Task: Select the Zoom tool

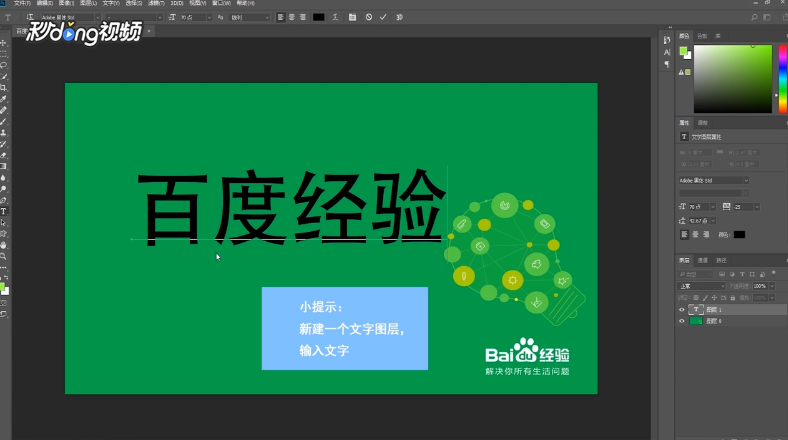Action: point(4,256)
